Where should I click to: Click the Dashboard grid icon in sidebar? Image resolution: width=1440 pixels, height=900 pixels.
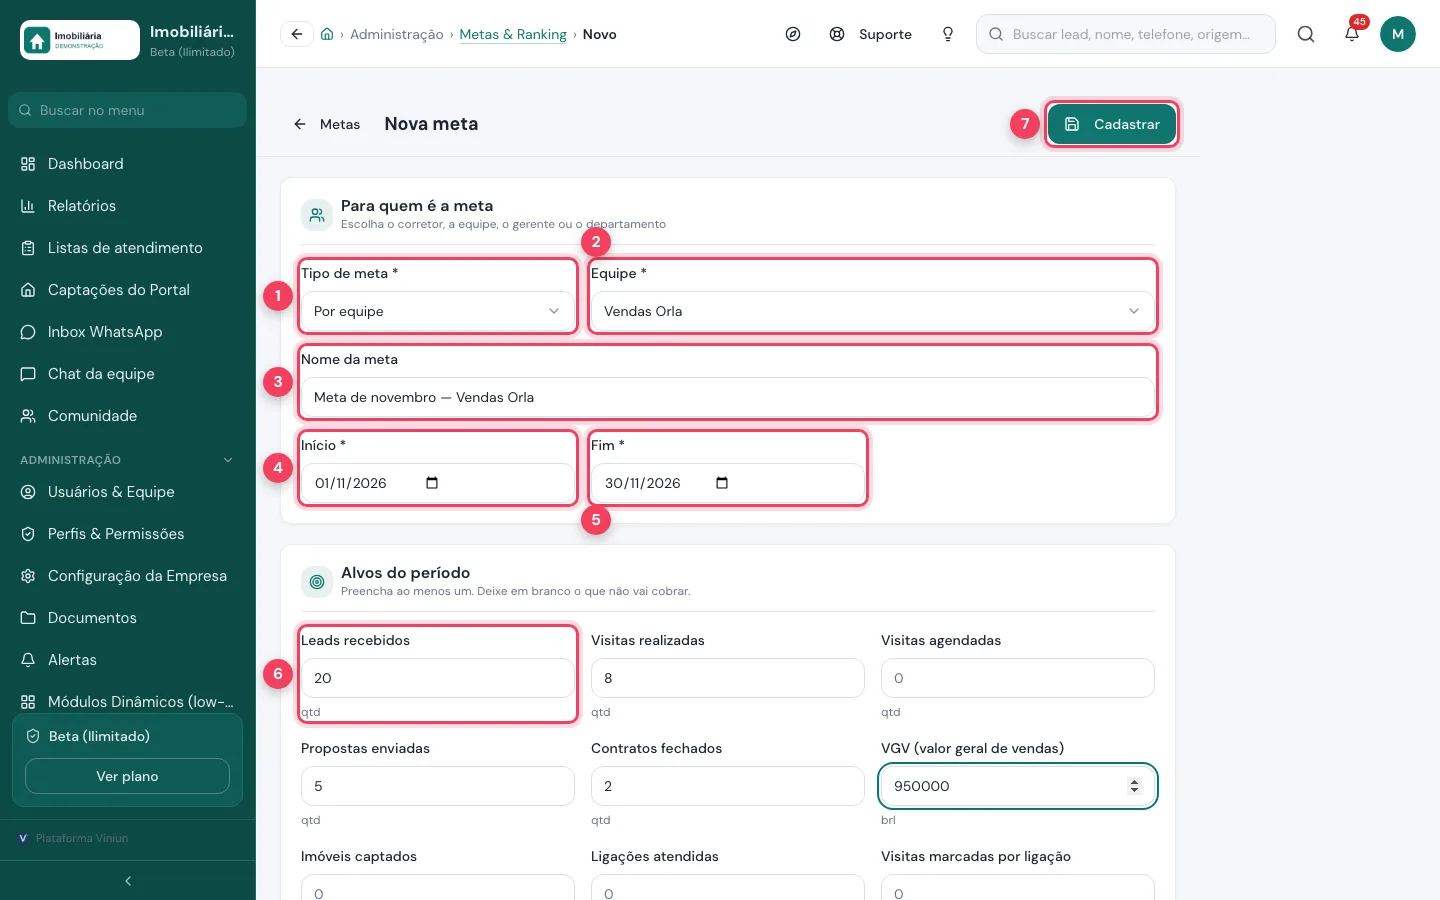click(x=28, y=164)
